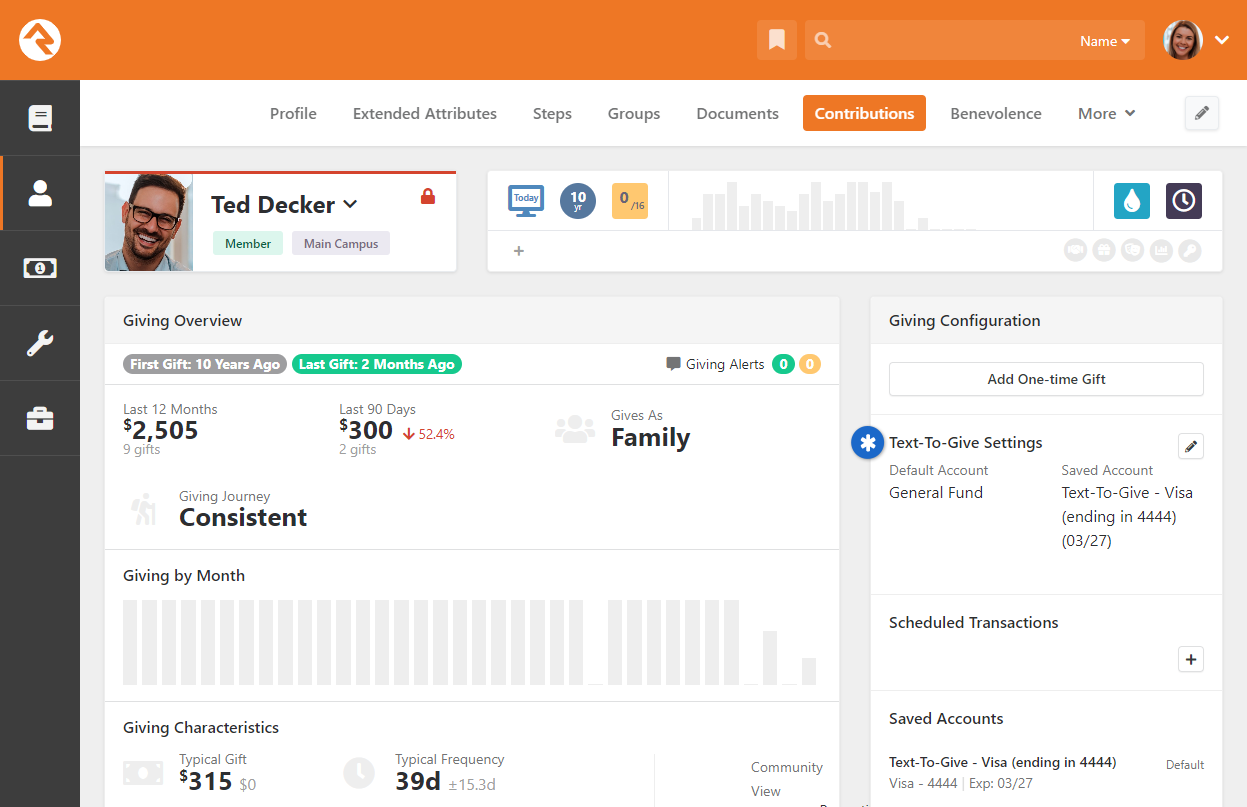Expand the Ted Decker name dropdown
This screenshot has height=807, width=1247.
pyautogui.click(x=350, y=204)
